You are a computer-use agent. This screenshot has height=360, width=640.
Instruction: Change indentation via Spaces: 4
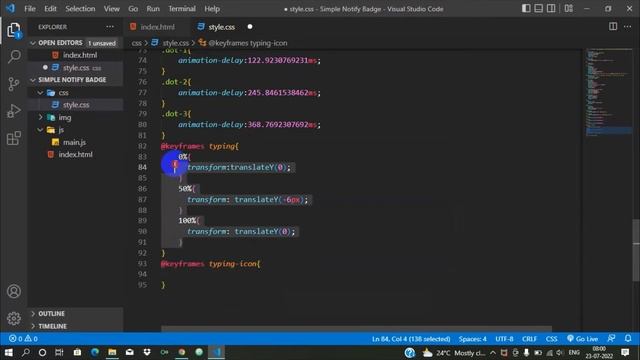472,339
